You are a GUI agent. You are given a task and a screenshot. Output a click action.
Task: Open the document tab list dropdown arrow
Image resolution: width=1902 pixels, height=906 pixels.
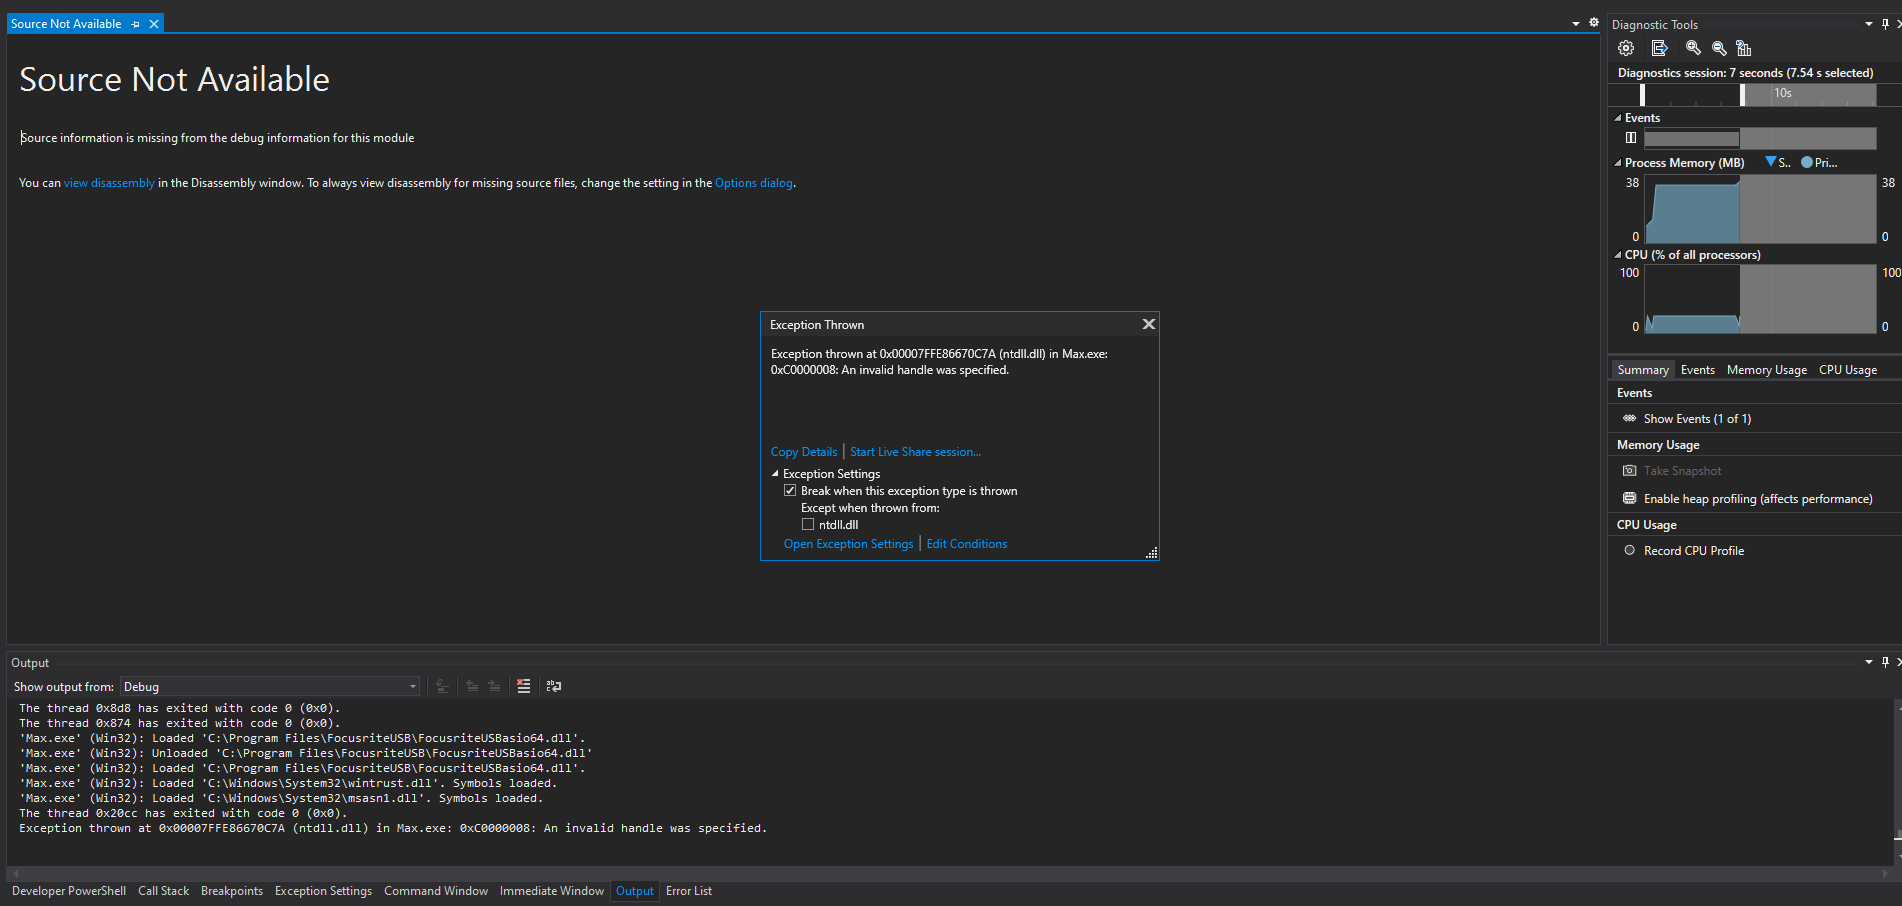[x=1576, y=23]
